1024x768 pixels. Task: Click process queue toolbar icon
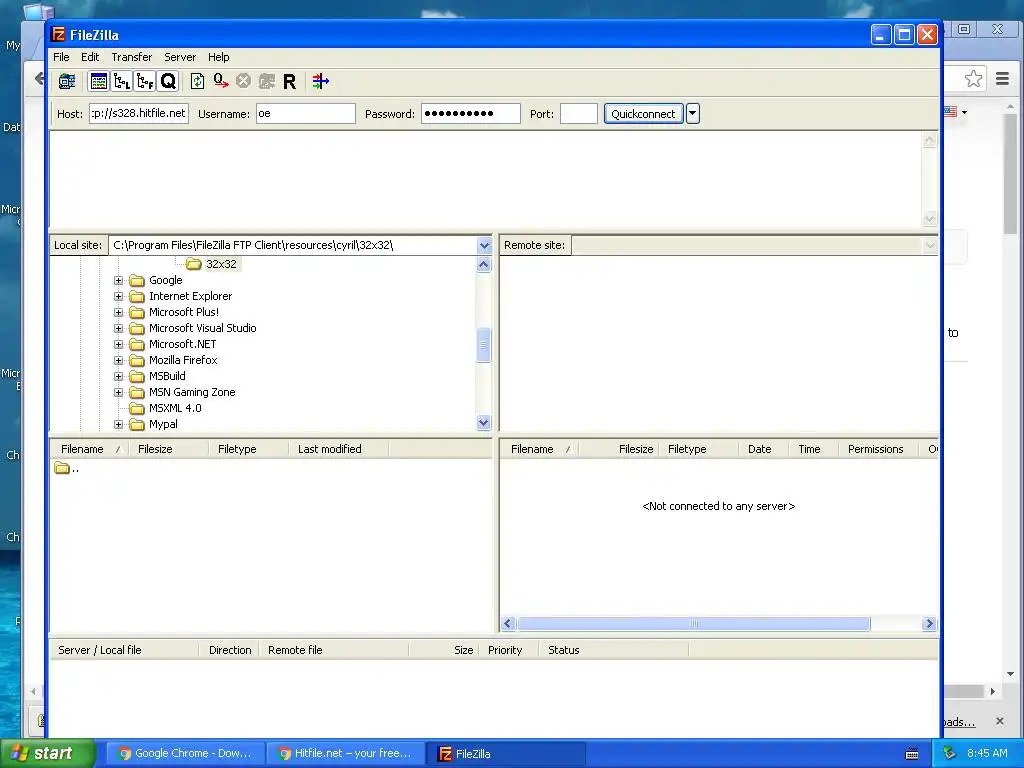(x=221, y=81)
